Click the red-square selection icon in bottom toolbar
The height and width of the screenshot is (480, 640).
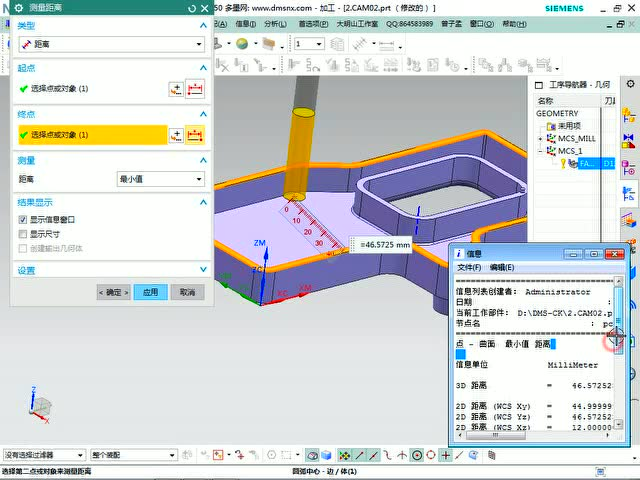pyautogui.click(x=218, y=455)
